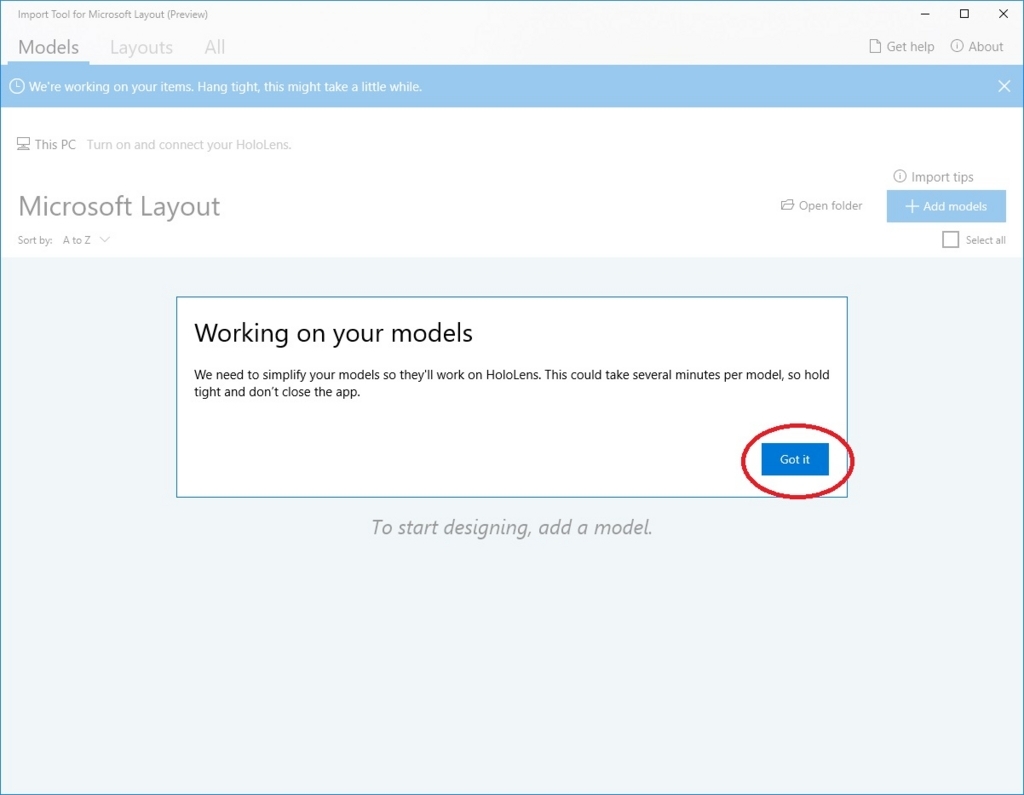This screenshot has height=795, width=1024.
Task: Open the Layouts tab
Action: 141,47
